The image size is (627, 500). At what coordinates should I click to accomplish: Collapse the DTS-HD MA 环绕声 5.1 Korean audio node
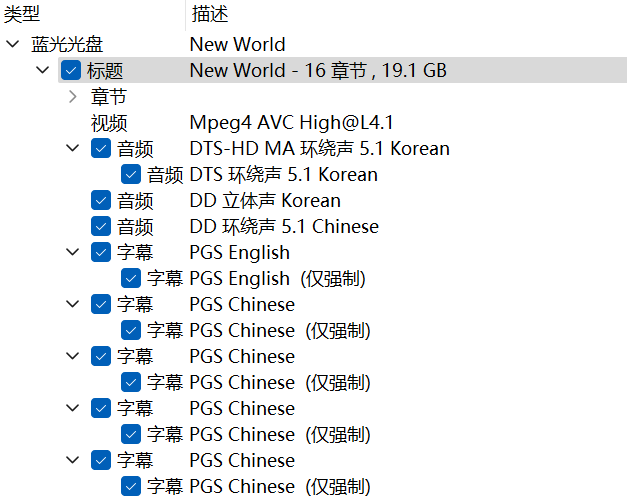tap(72, 148)
